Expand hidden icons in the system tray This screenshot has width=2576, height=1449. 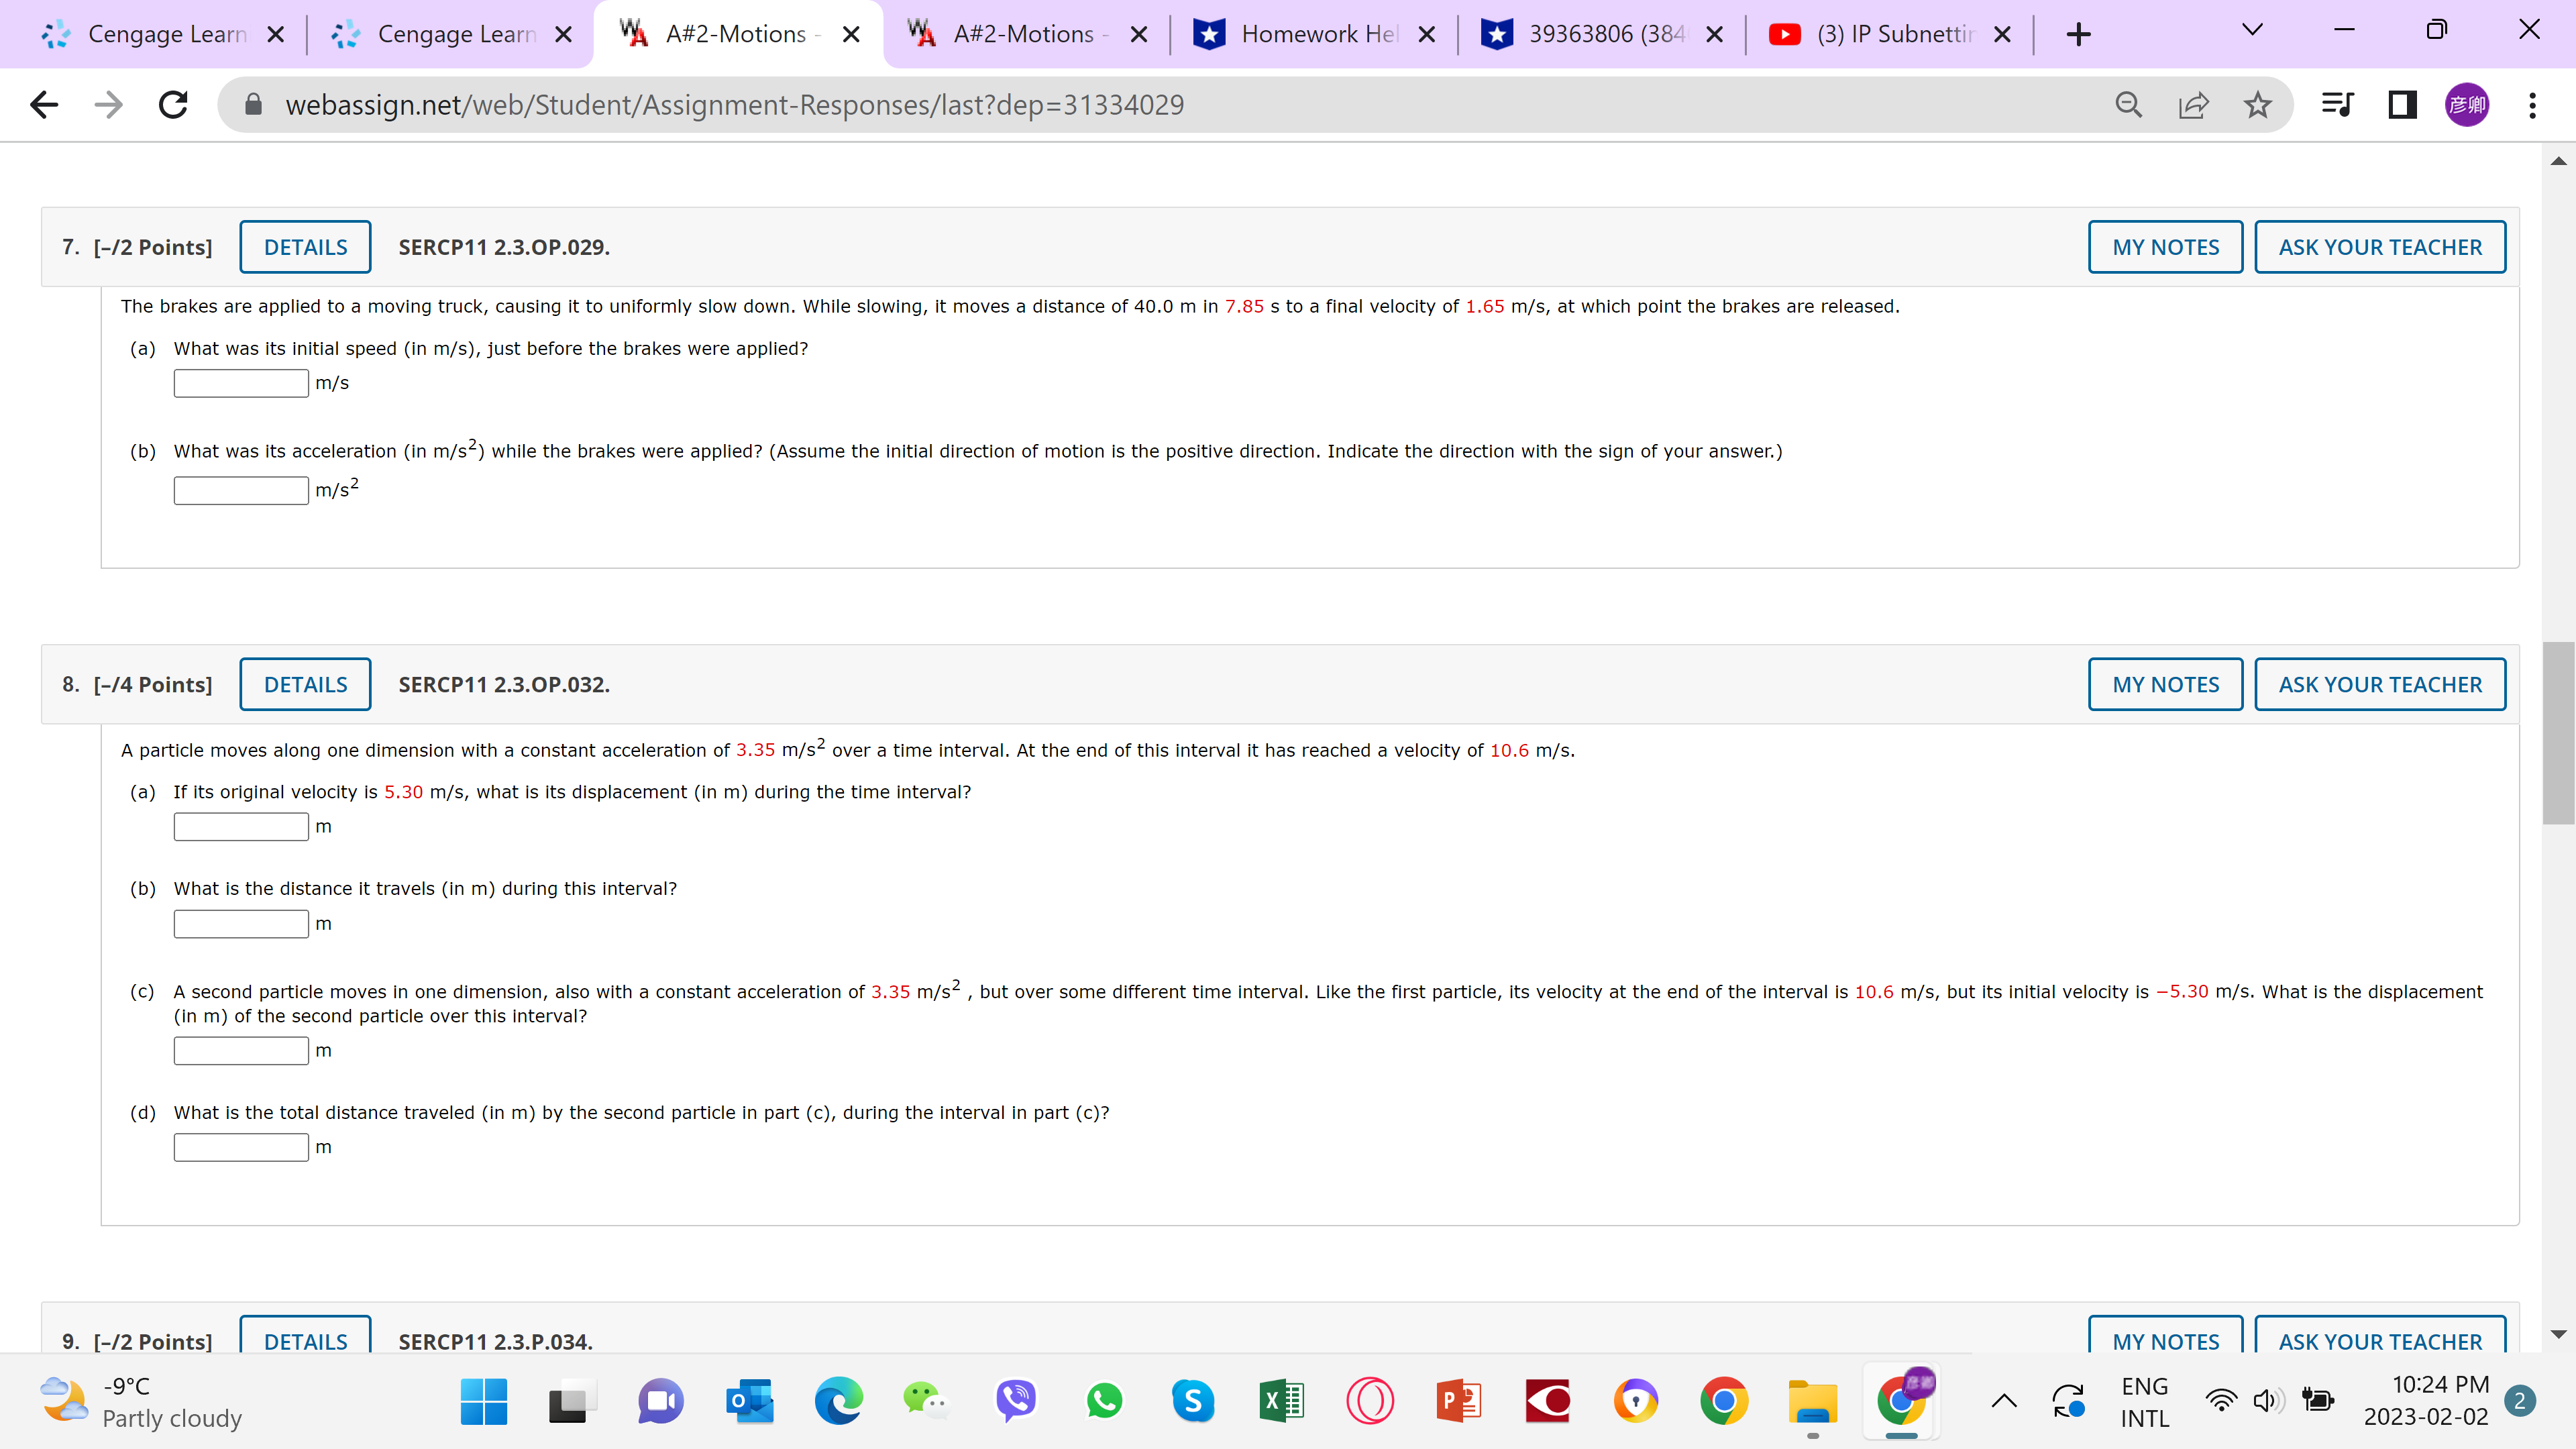[2003, 1402]
